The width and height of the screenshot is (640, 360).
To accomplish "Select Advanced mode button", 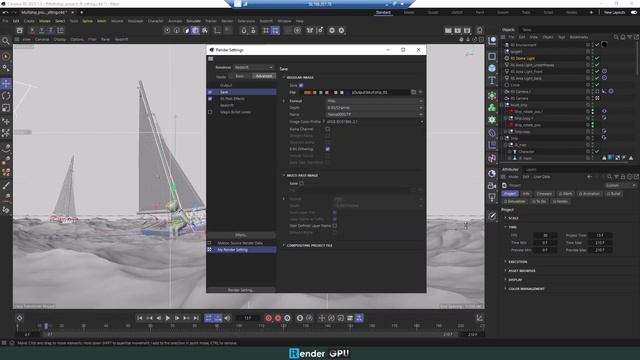I will 264,76.
